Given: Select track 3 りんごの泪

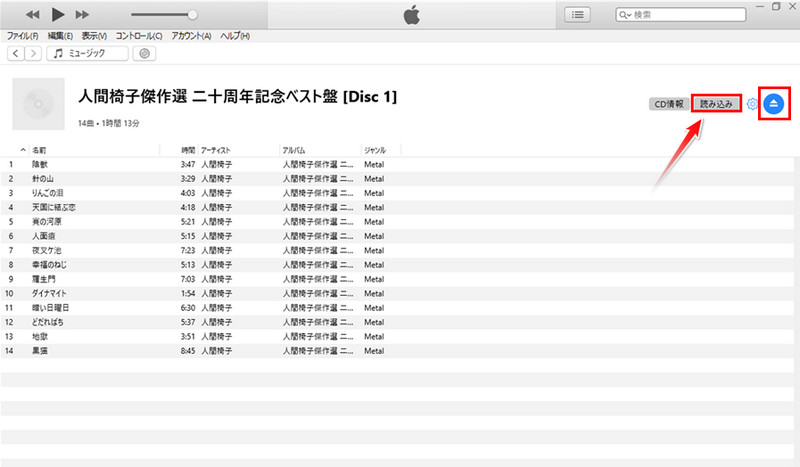Looking at the screenshot, I should pyautogui.click(x=397, y=193).
